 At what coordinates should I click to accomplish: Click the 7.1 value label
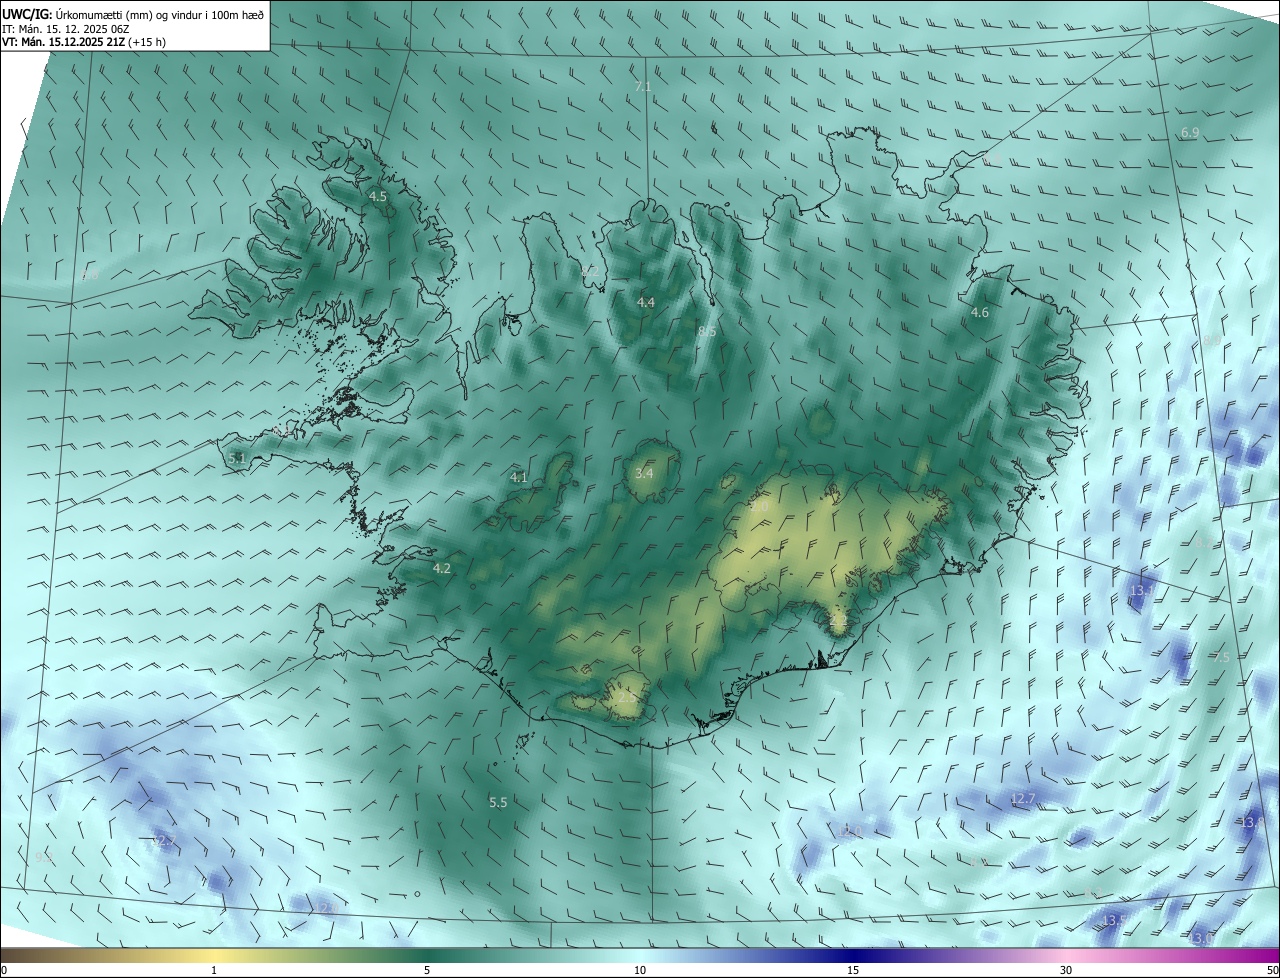[x=643, y=87]
